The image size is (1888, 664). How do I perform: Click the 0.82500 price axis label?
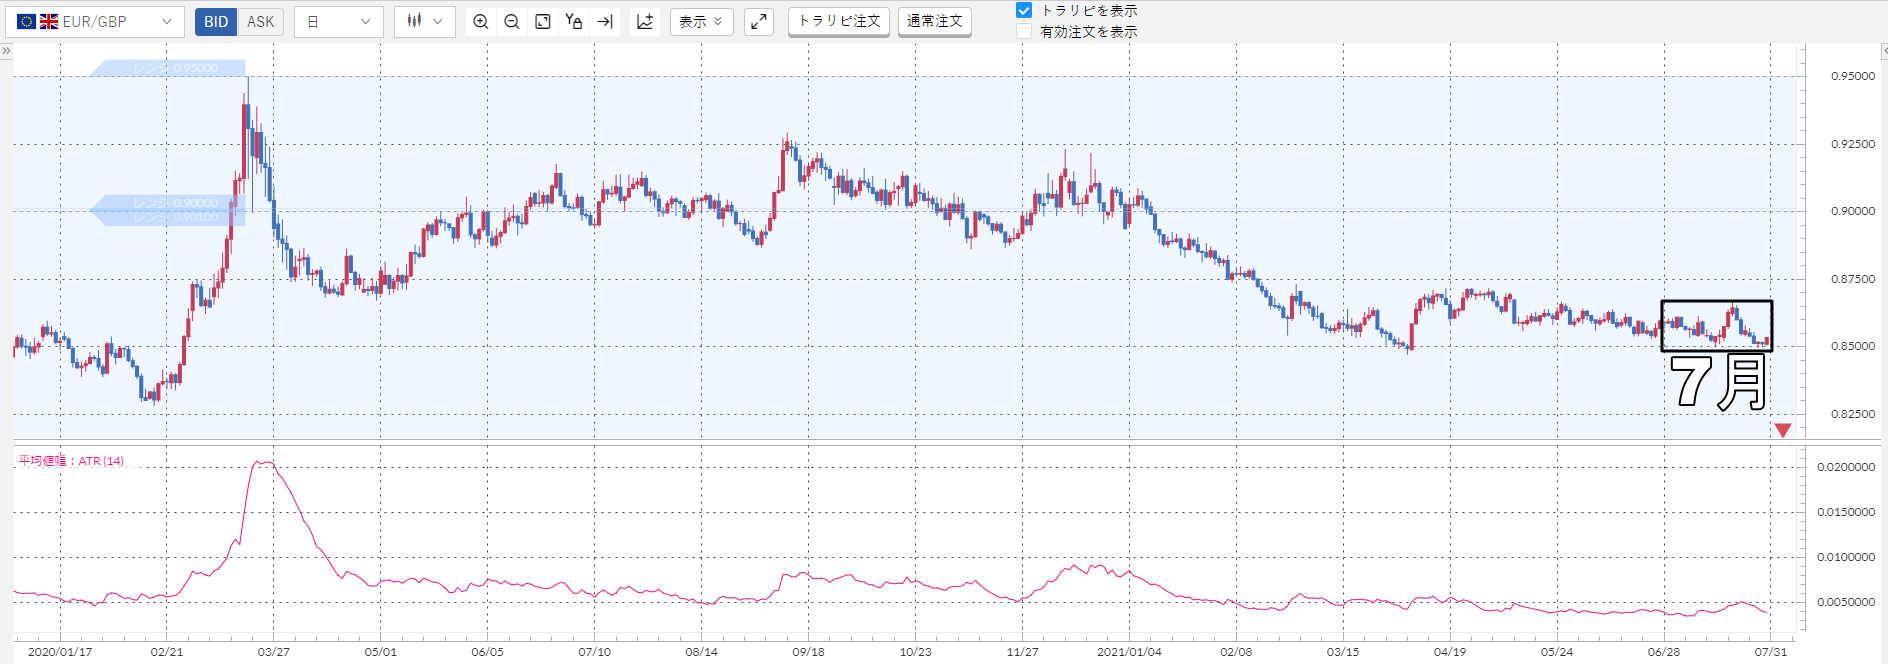(1853, 414)
